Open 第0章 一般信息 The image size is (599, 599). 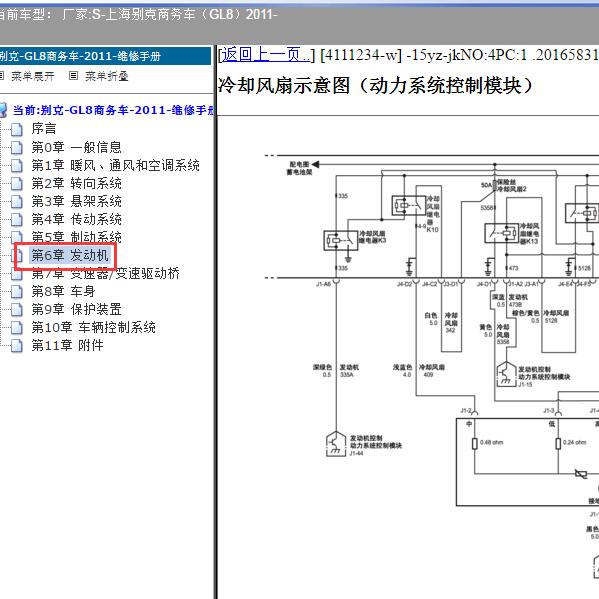pyautogui.click(x=76, y=147)
